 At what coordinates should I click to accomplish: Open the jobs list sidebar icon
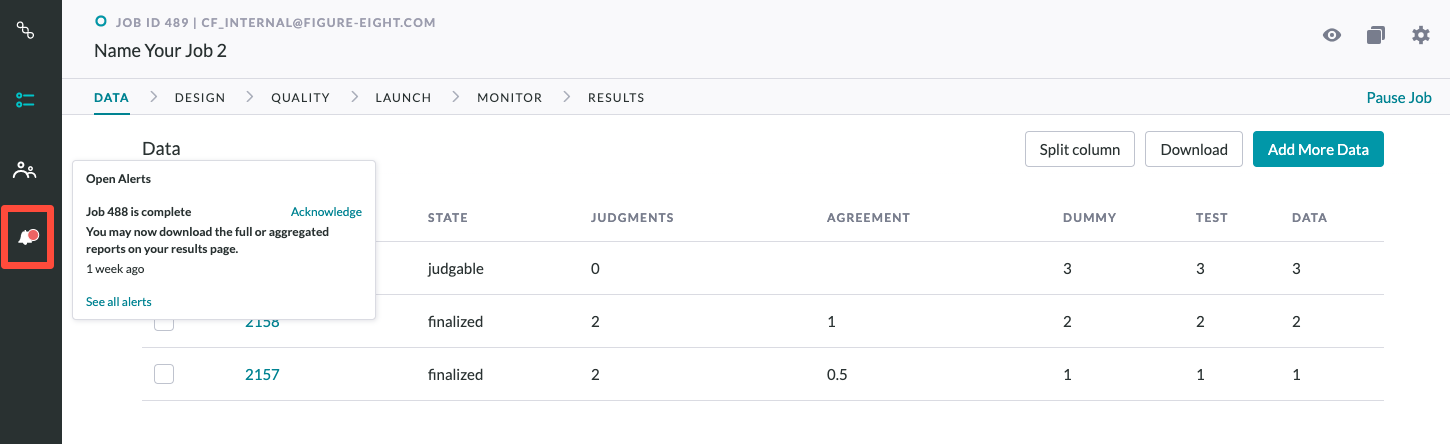pyautogui.click(x=25, y=100)
